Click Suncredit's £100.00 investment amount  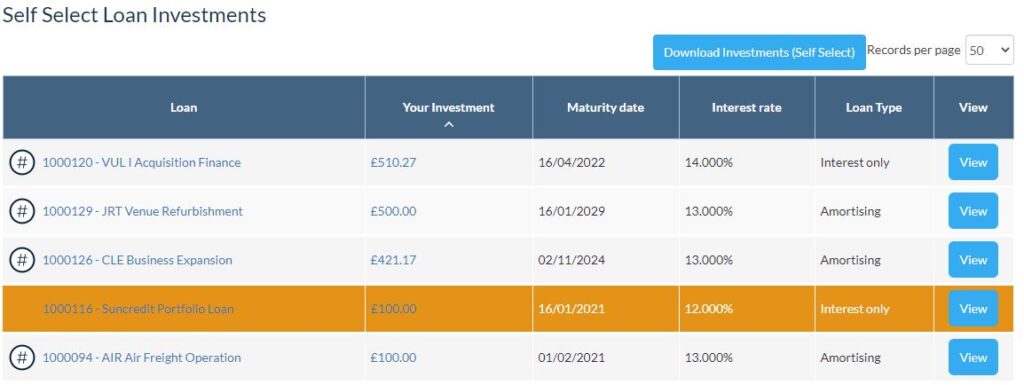point(393,309)
